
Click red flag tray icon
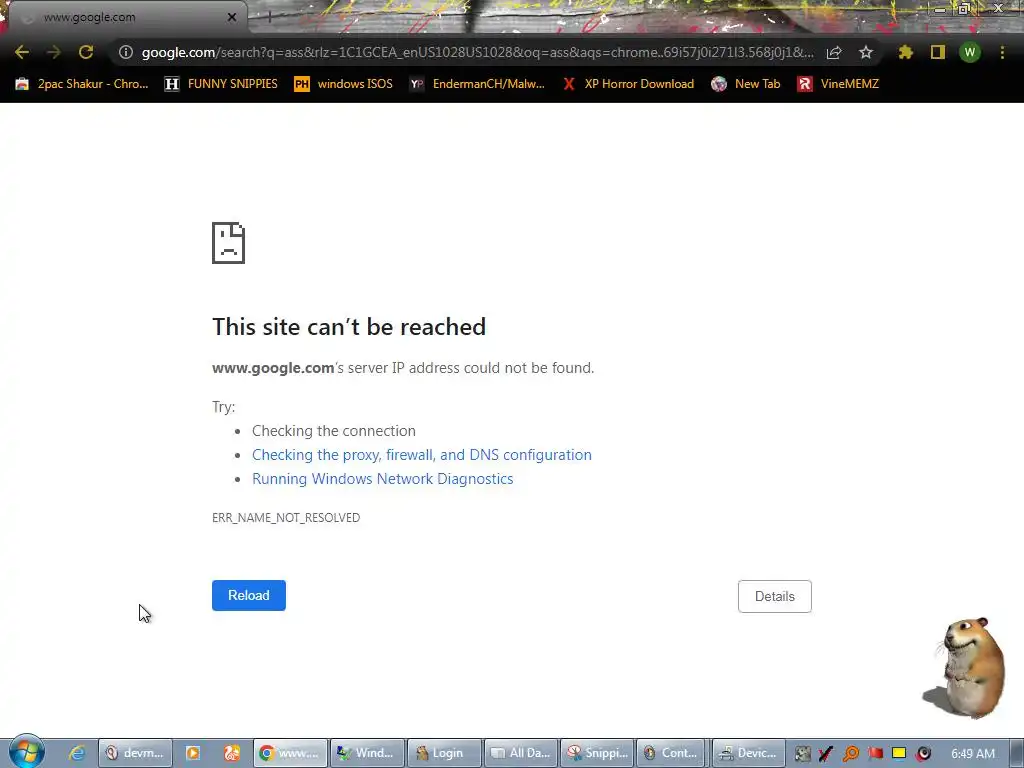click(x=875, y=754)
